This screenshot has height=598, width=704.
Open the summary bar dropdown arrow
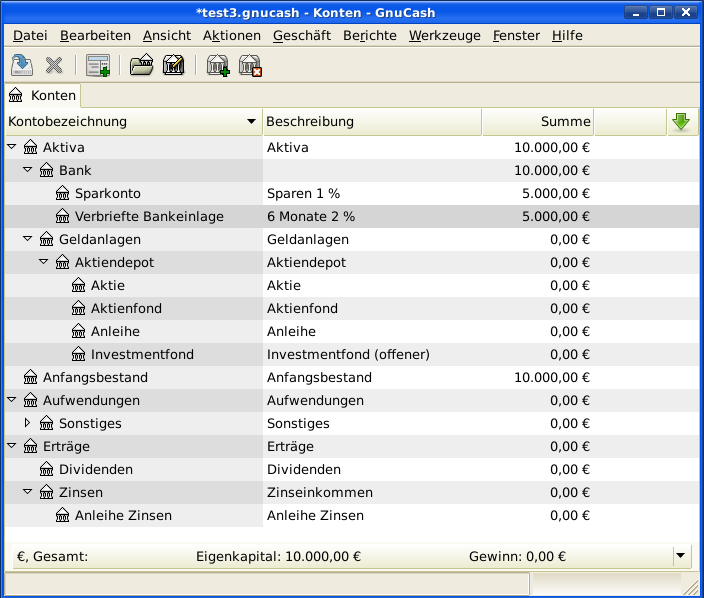coord(681,556)
